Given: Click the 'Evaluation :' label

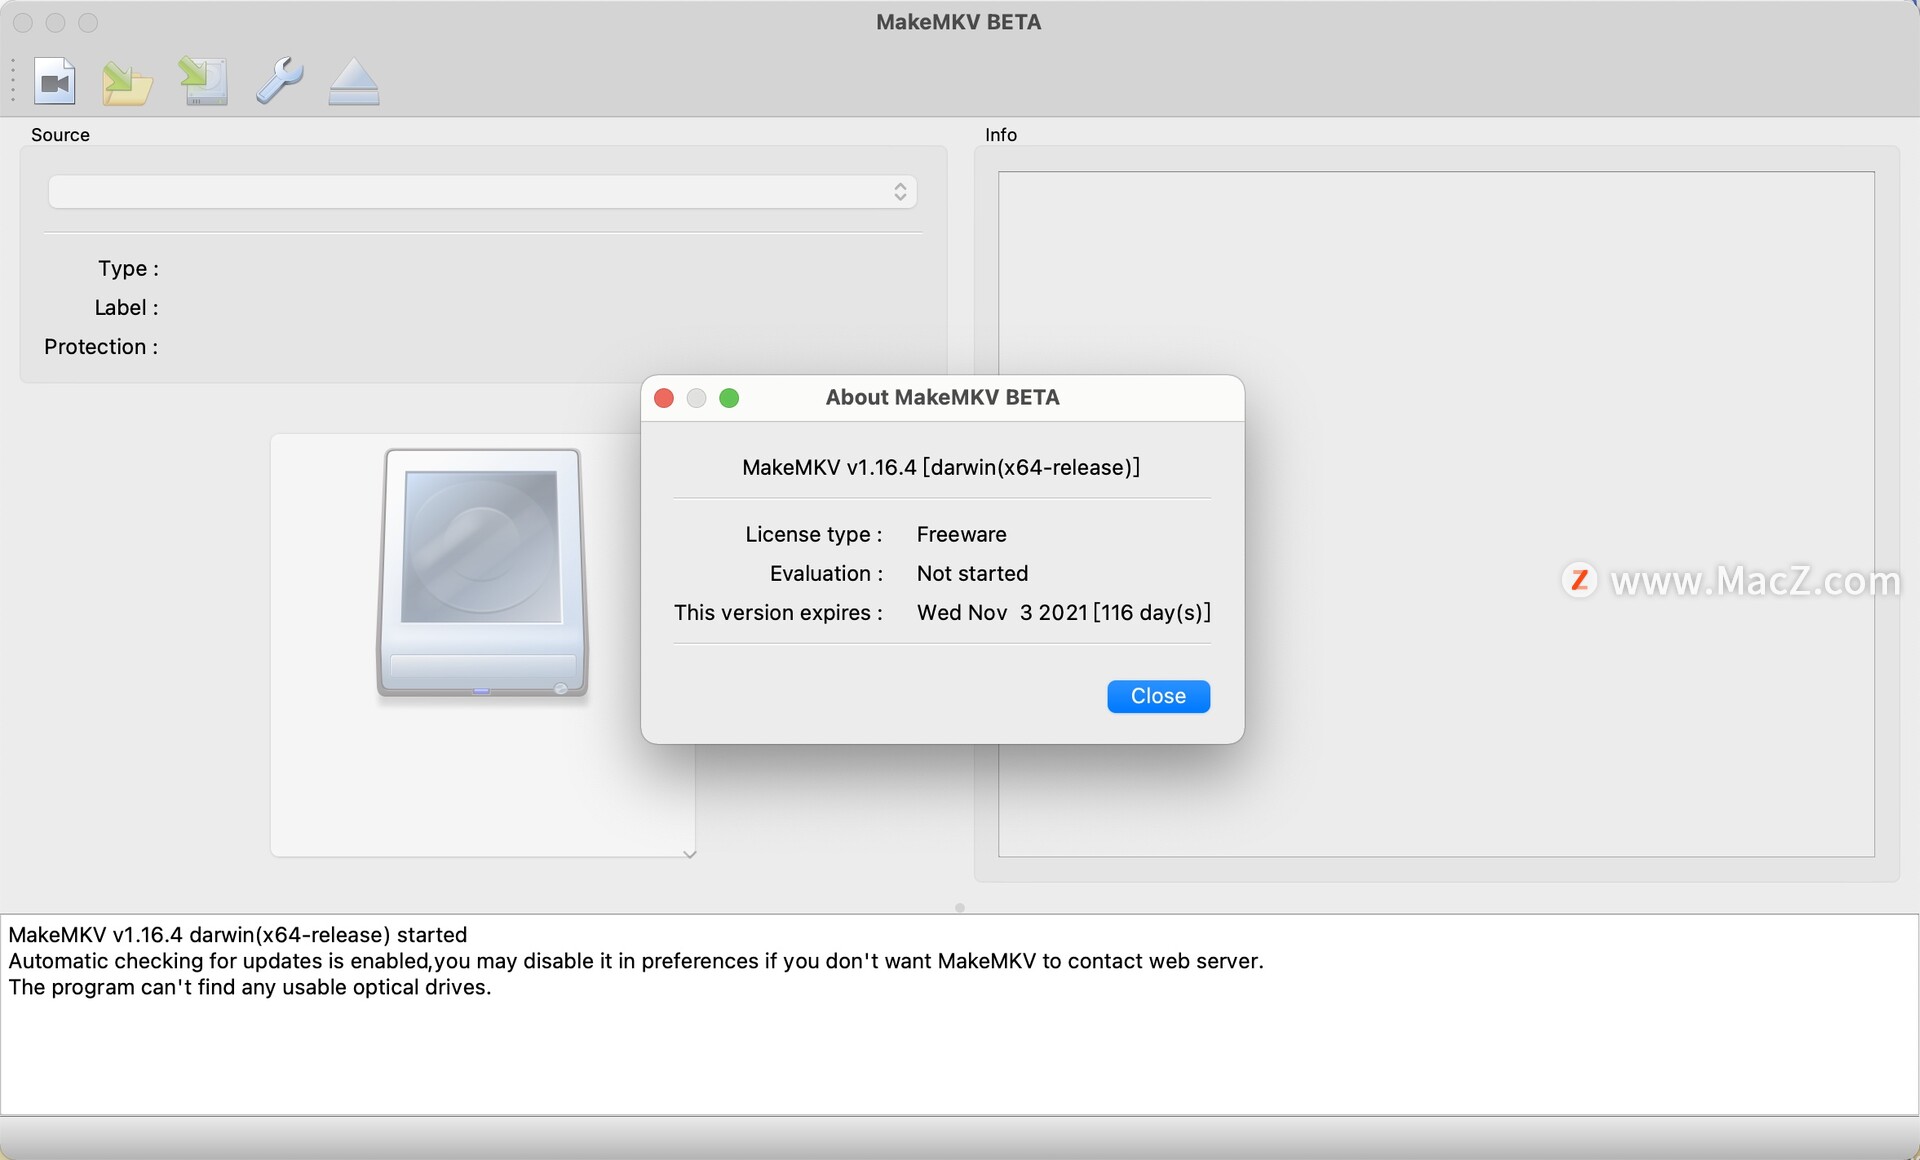Looking at the screenshot, I should (826, 573).
